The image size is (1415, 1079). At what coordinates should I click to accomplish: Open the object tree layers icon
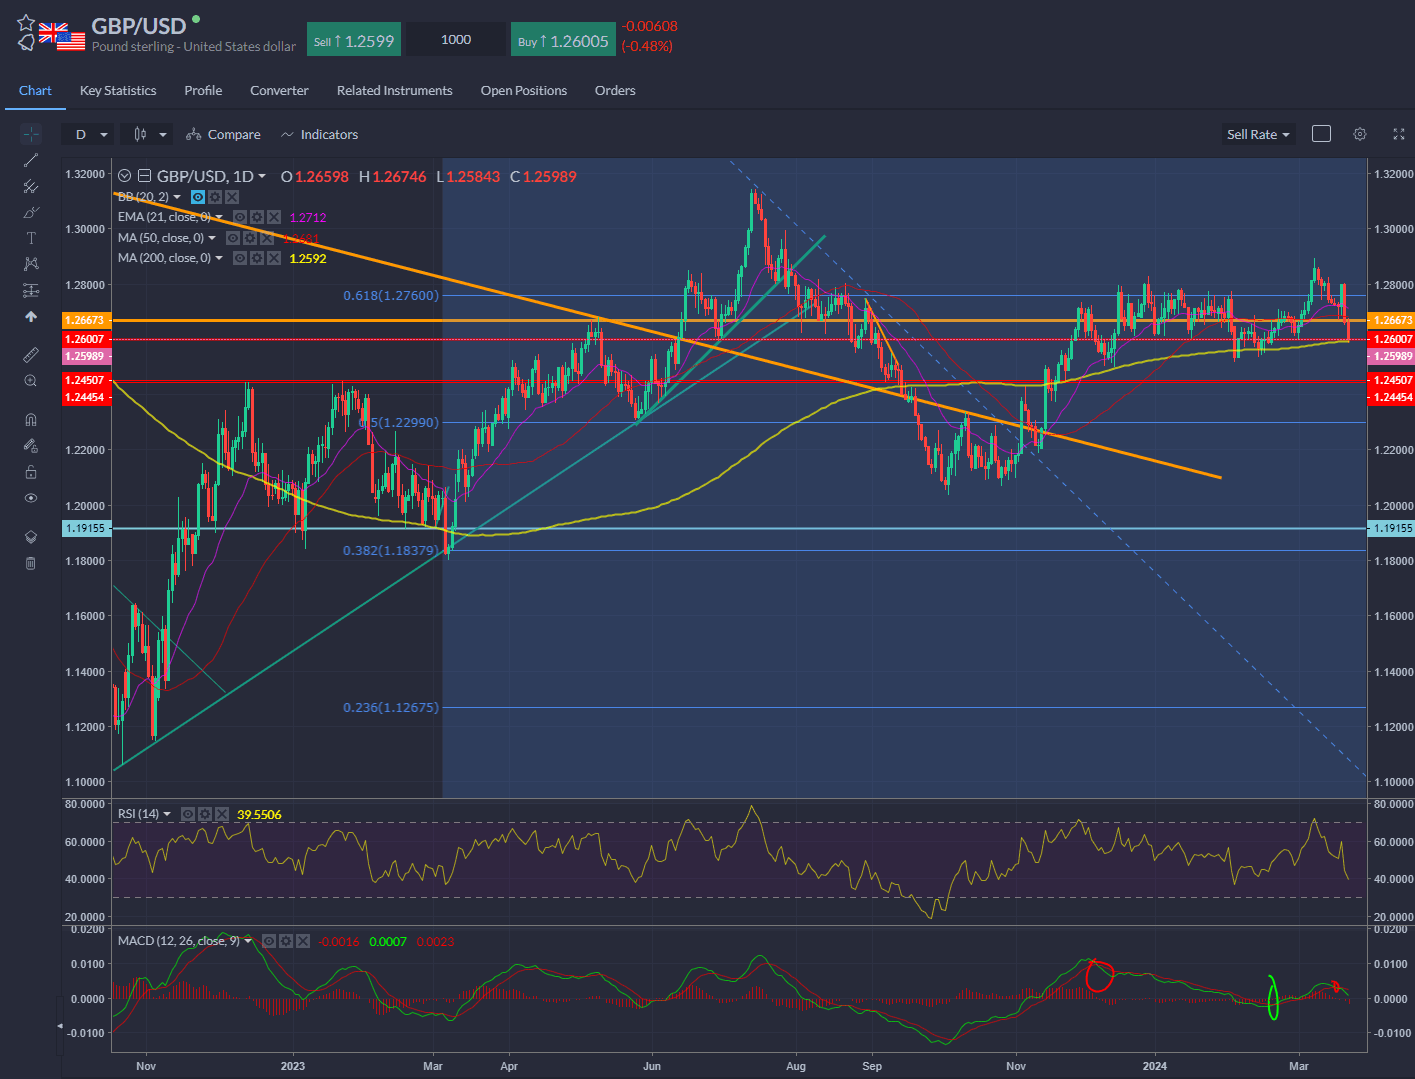[31, 537]
